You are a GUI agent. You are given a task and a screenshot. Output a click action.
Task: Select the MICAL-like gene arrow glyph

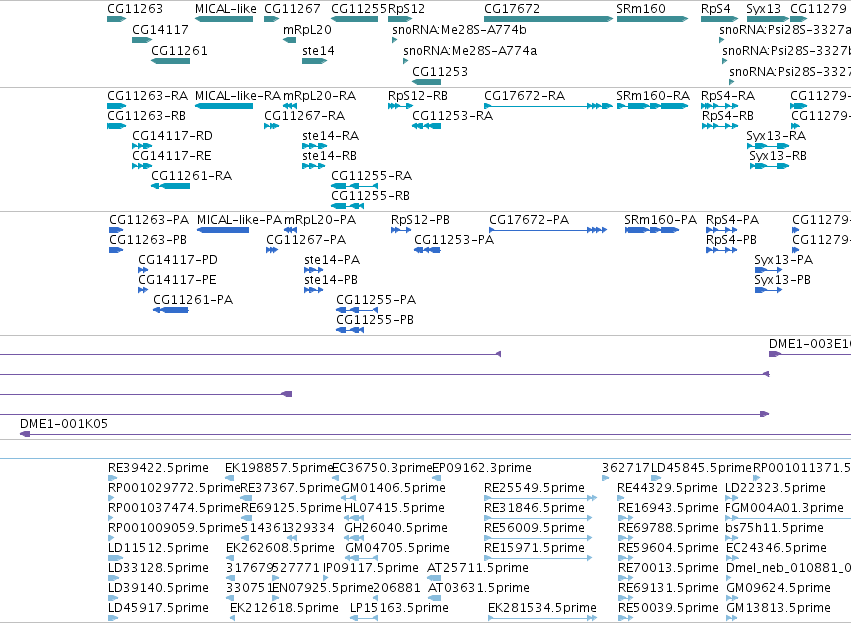[x=224, y=19]
